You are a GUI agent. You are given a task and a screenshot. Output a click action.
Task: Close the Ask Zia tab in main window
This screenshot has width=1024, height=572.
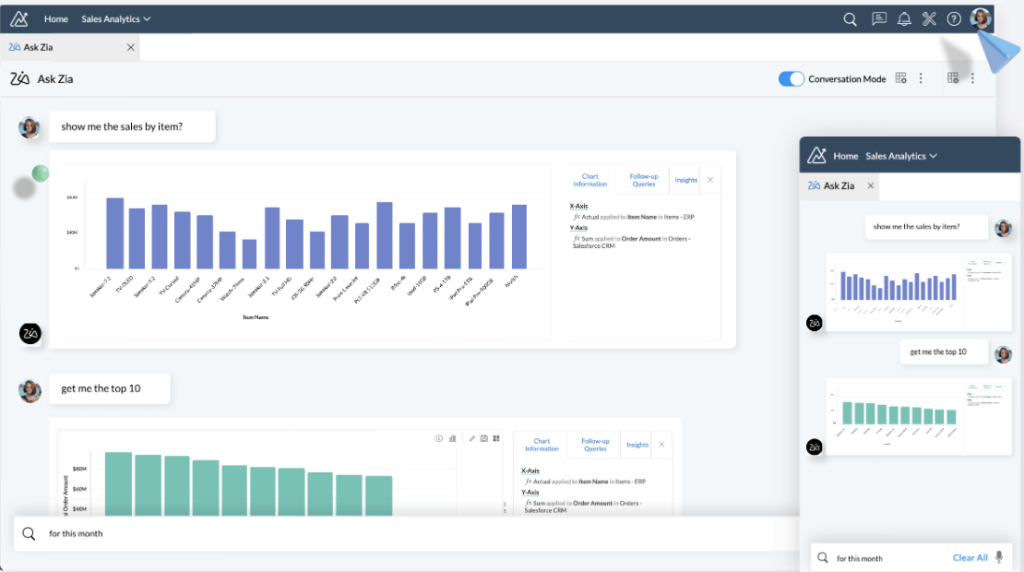click(x=131, y=47)
